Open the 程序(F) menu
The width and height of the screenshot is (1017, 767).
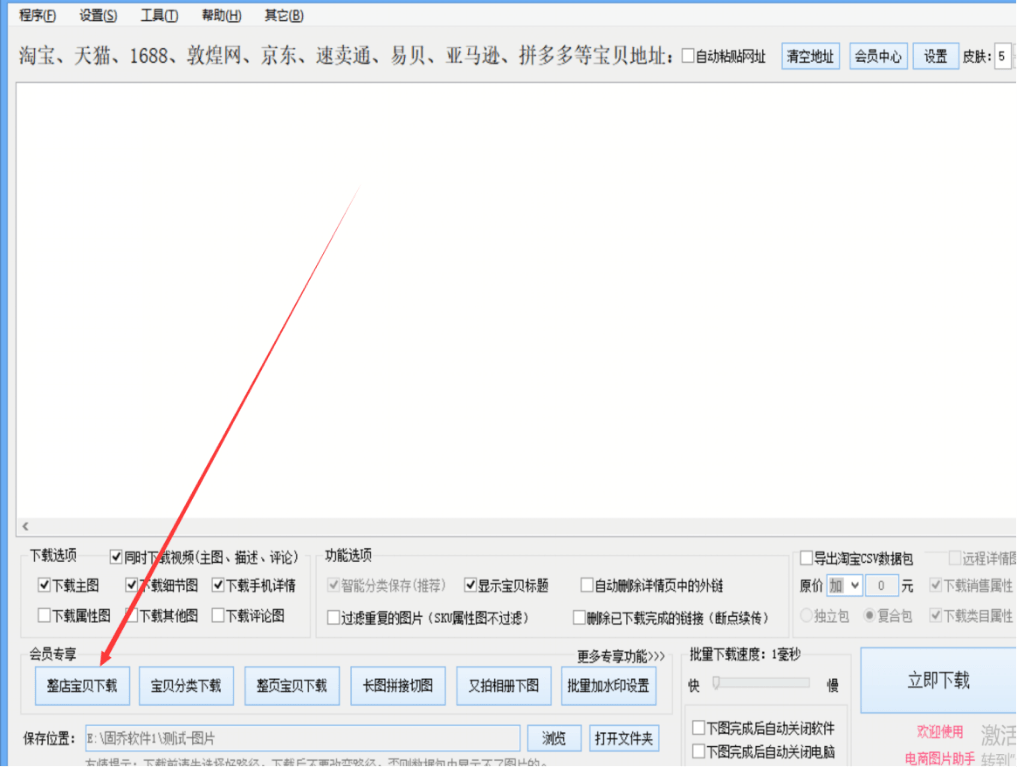37,15
